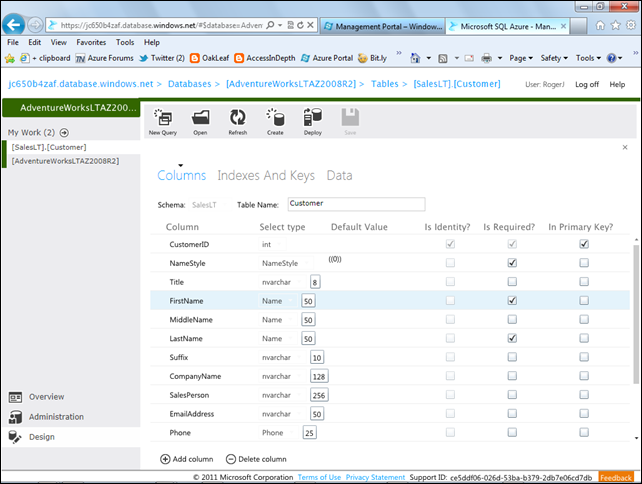This screenshot has height=484, width=642.
Task: Toggle LastName Is Required checkbox
Action: coord(512,338)
